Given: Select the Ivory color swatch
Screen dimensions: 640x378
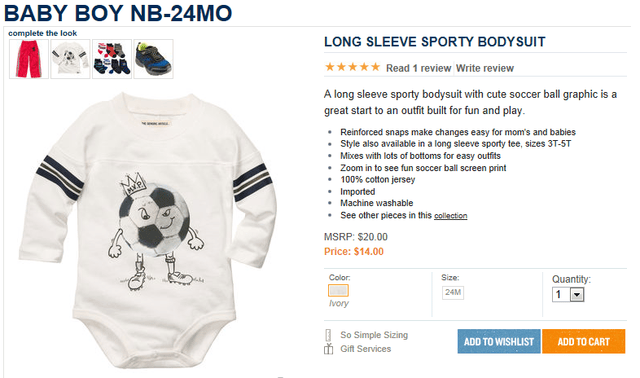Looking at the screenshot, I should tap(338, 291).
